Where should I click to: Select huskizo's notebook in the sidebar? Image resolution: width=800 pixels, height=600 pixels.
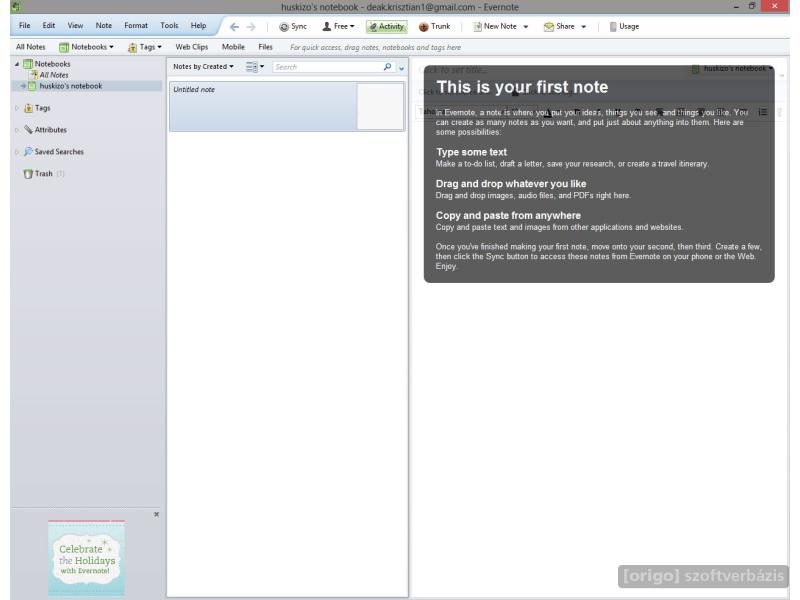click(70, 86)
